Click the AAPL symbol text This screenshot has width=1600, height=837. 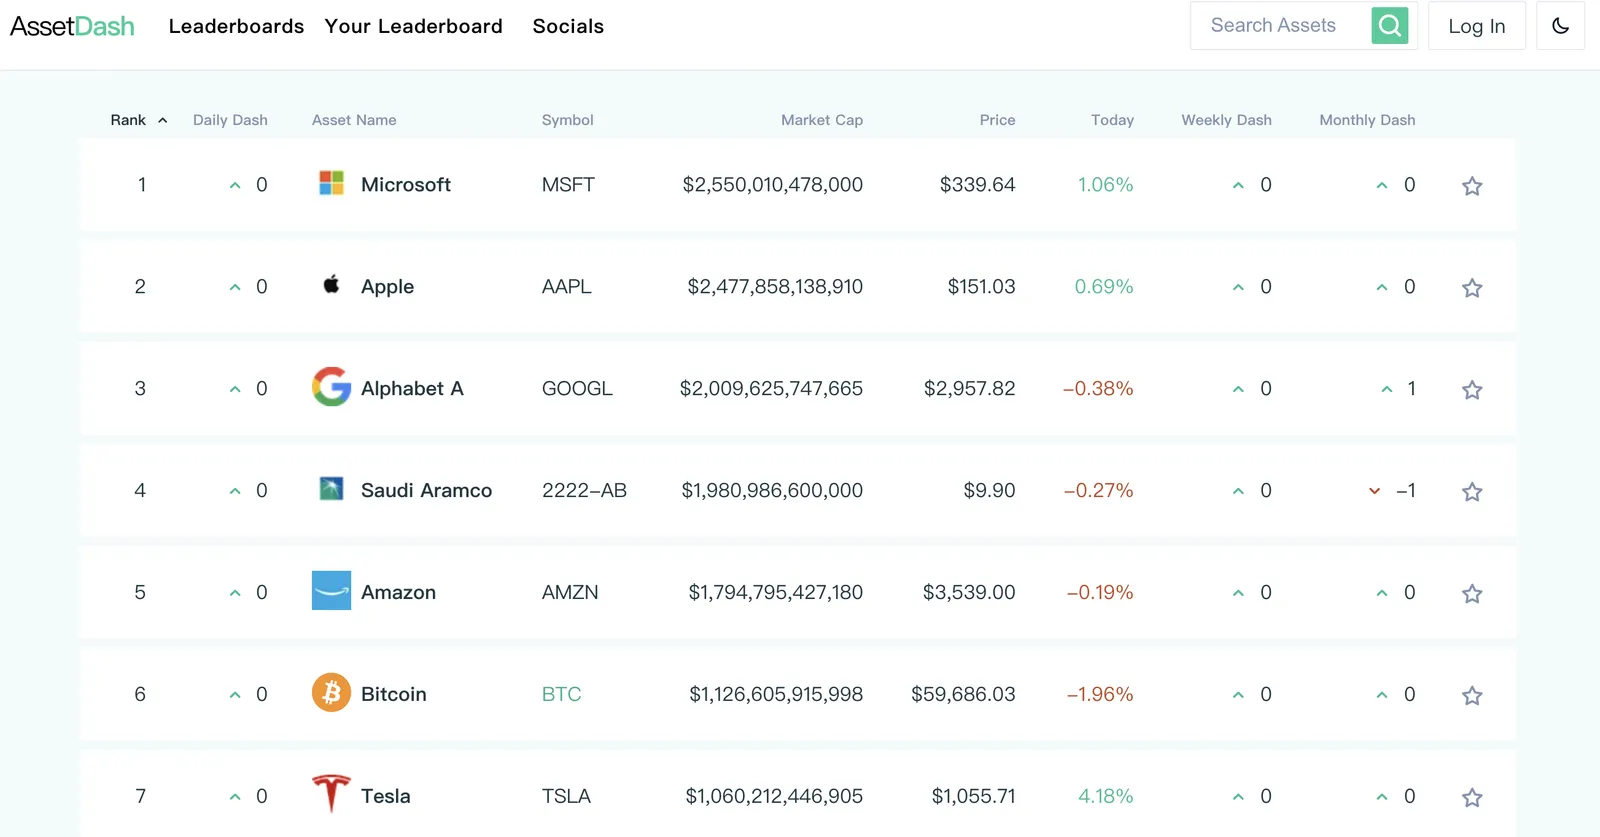(x=567, y=287)
